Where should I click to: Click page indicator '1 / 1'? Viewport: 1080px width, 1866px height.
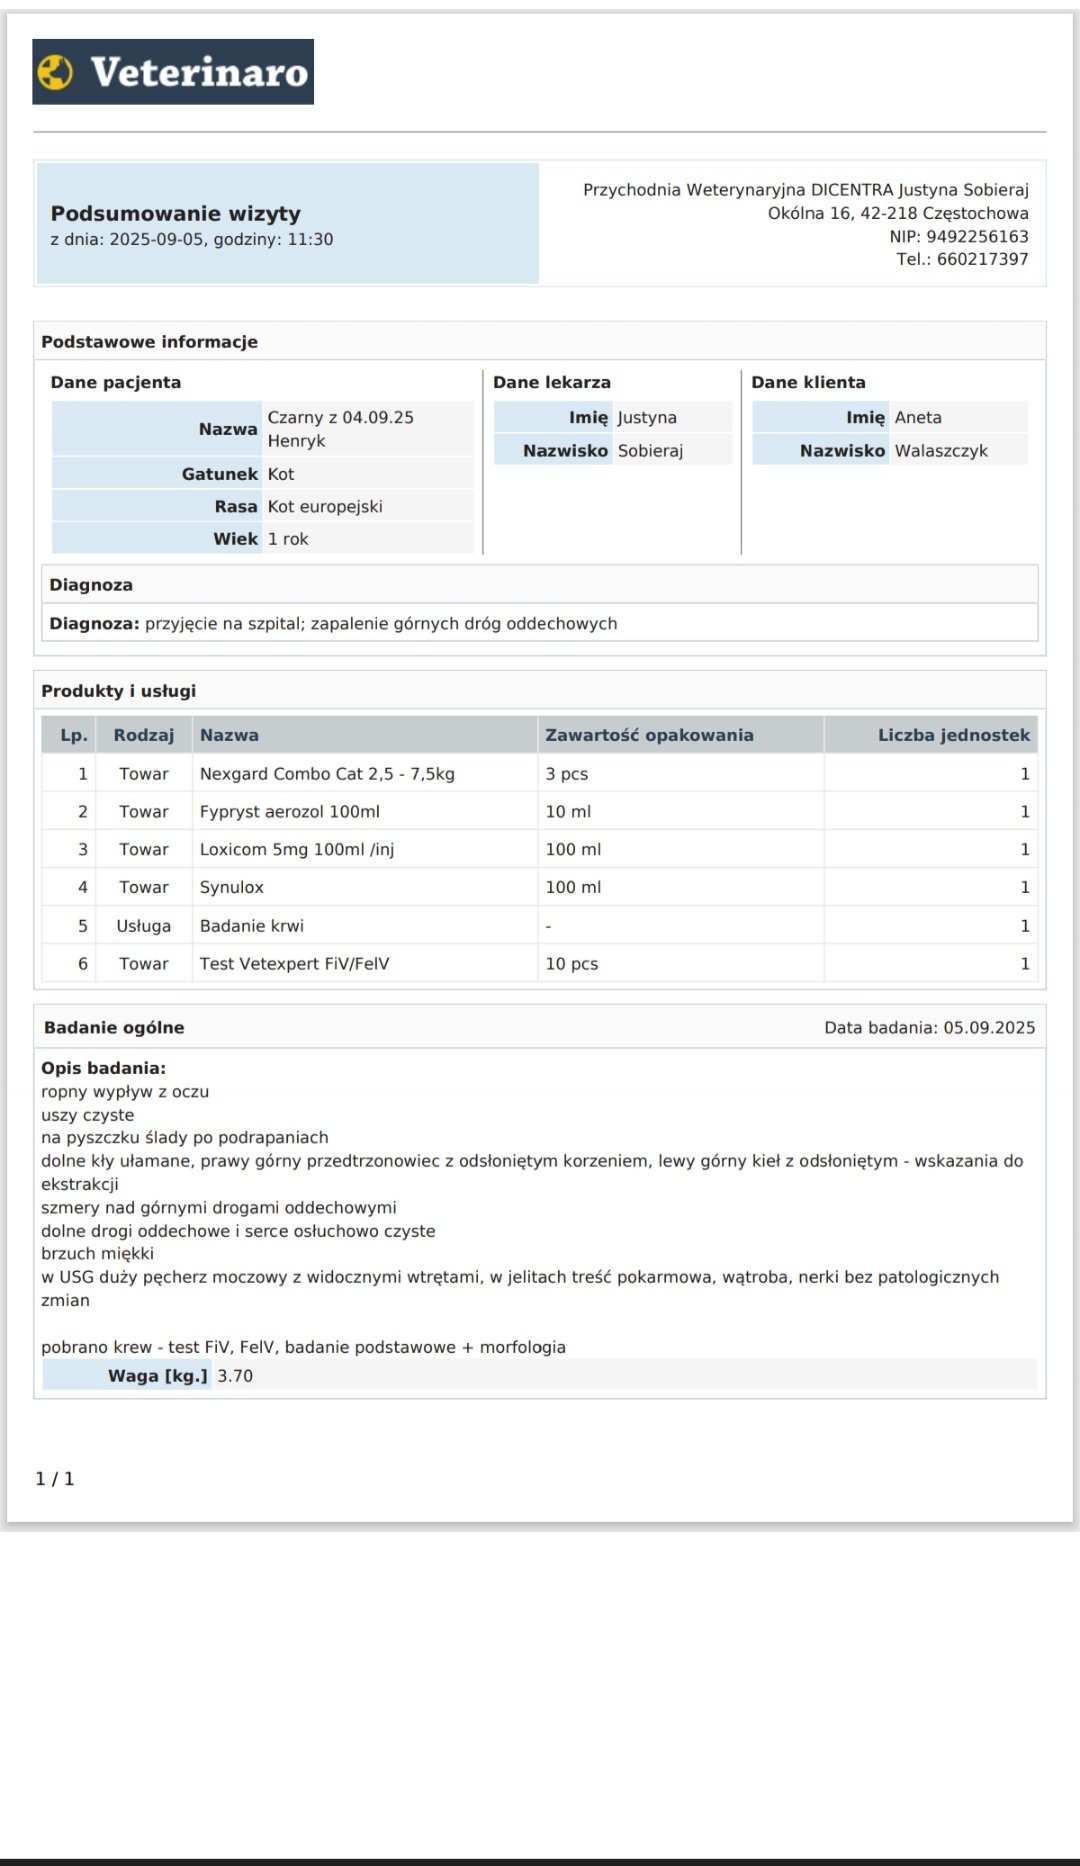point(55,1479)
